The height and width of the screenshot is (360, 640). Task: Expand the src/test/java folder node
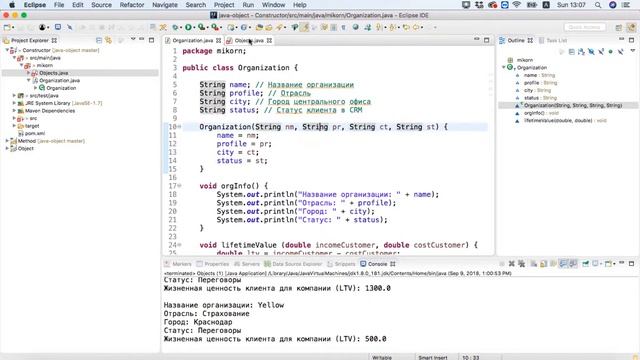coord(14,96)
